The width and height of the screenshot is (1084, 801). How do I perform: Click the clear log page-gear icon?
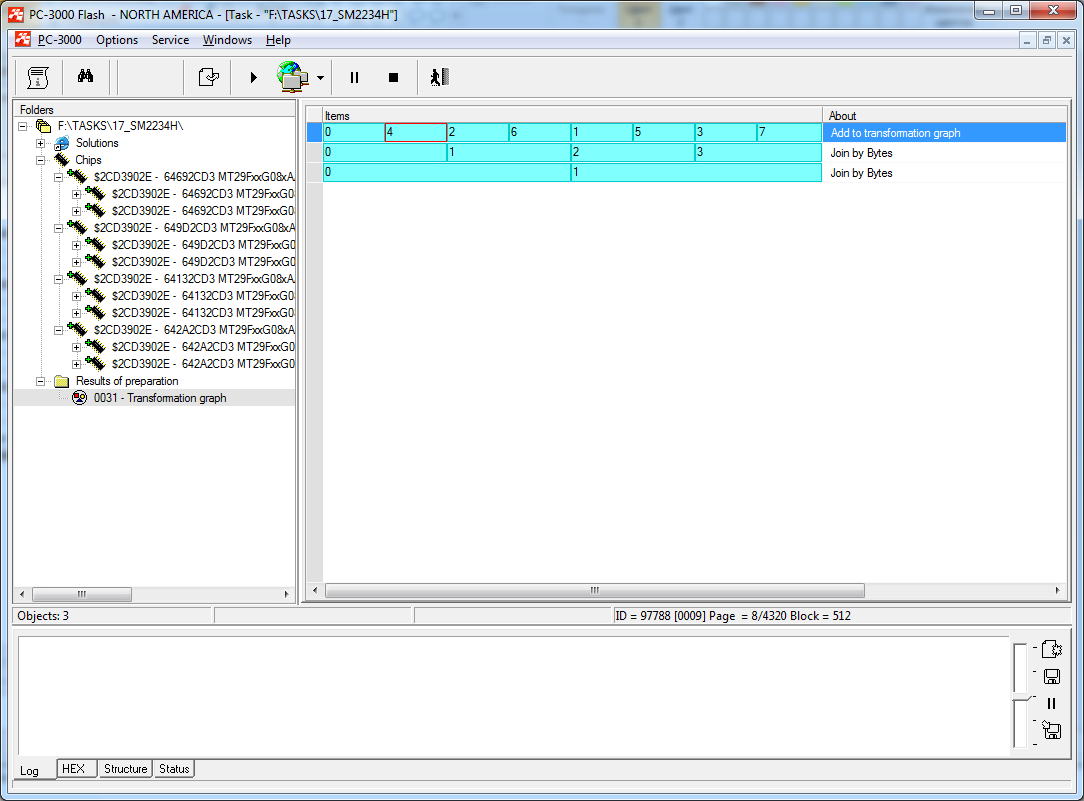coord(1051,649)
